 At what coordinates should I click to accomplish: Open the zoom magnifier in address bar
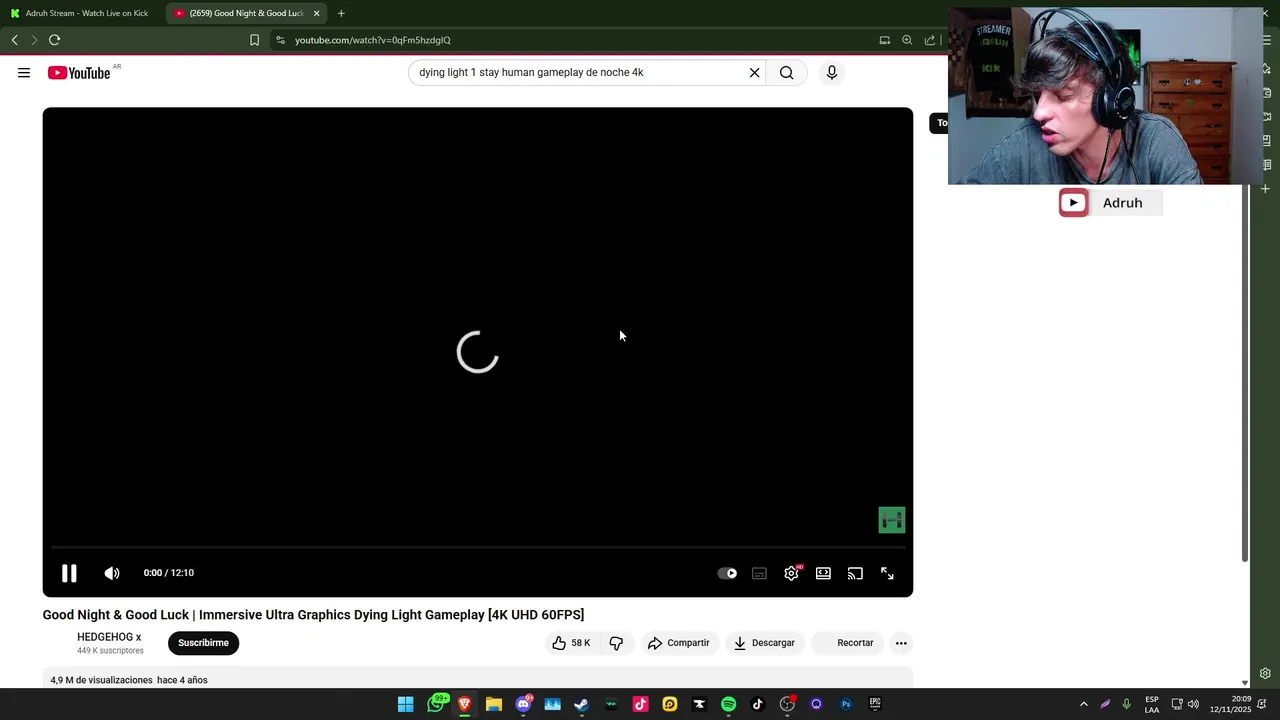(x=907, y=40)
